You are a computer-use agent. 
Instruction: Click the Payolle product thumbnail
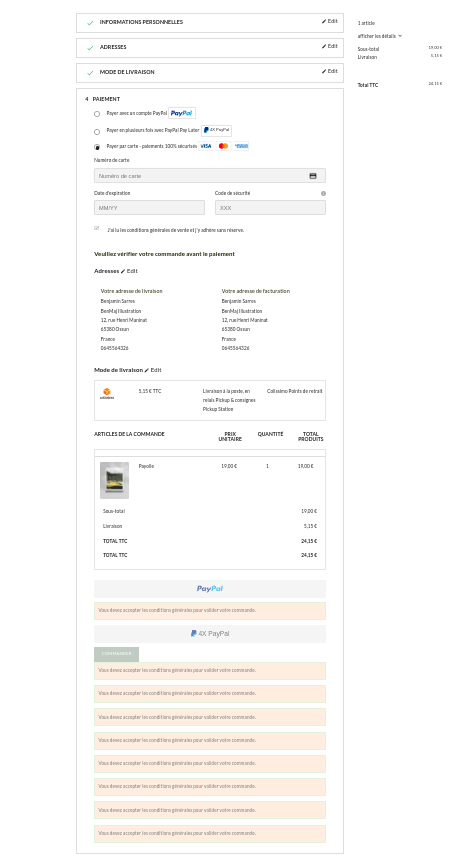point(114,480)
